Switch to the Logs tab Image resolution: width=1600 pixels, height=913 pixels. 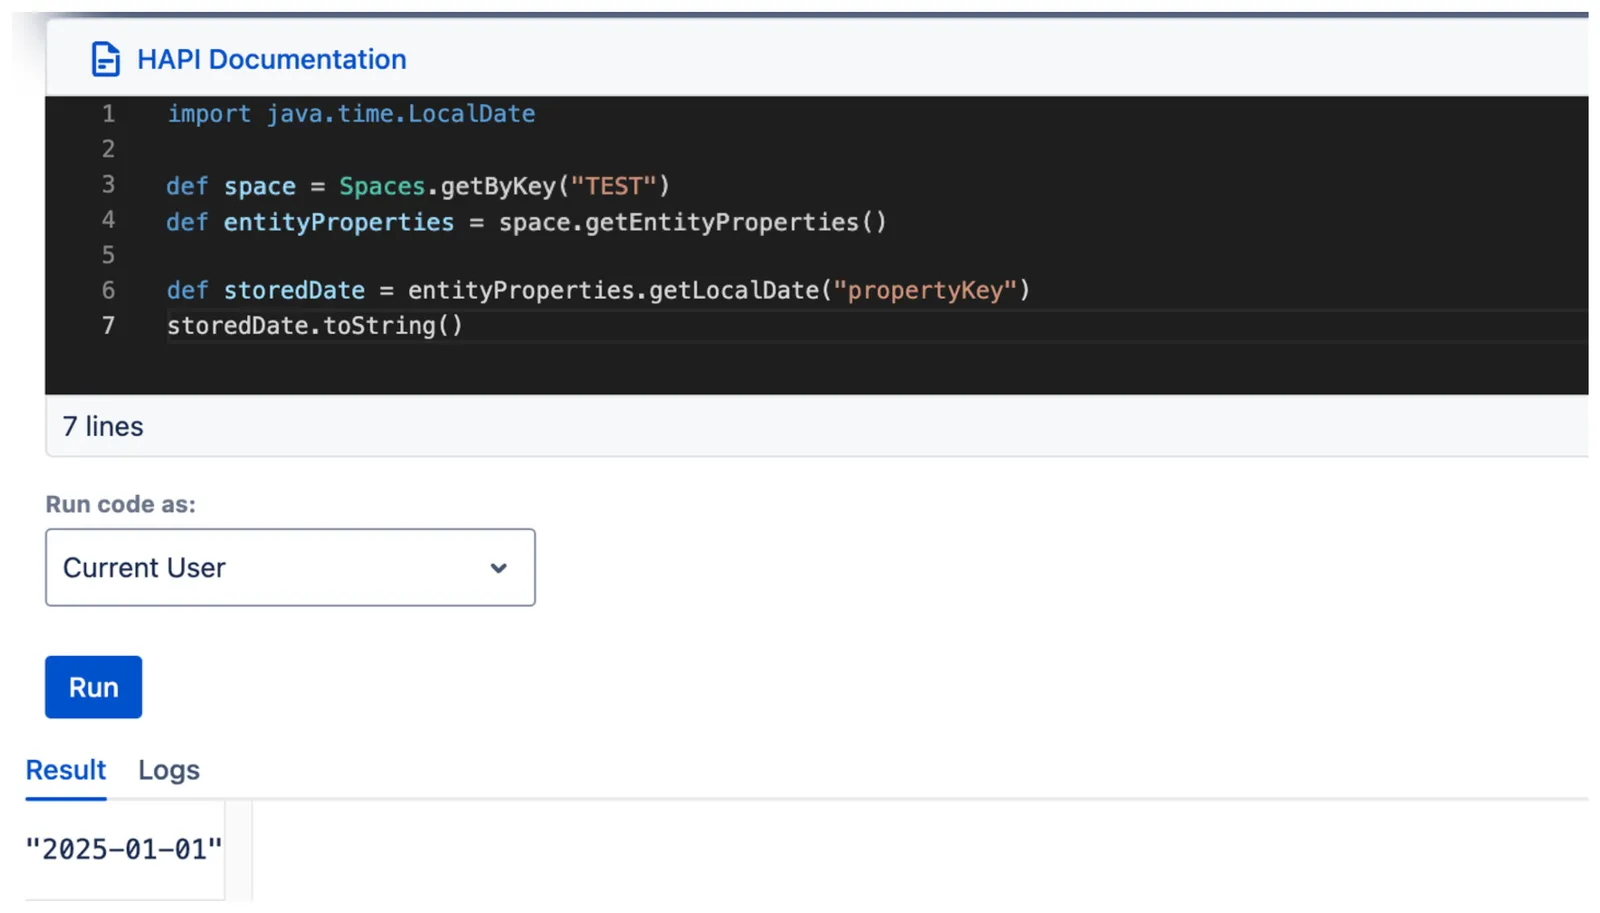tap(169, 770)
